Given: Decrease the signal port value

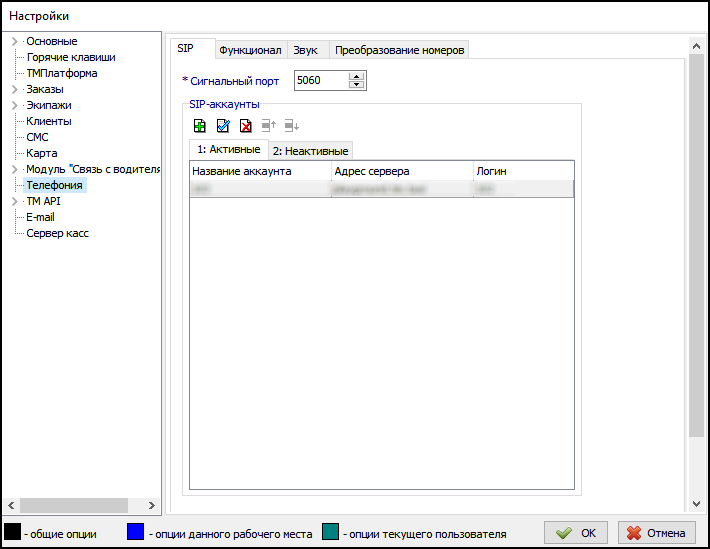Looking at the screenshot, I should 357,85.
